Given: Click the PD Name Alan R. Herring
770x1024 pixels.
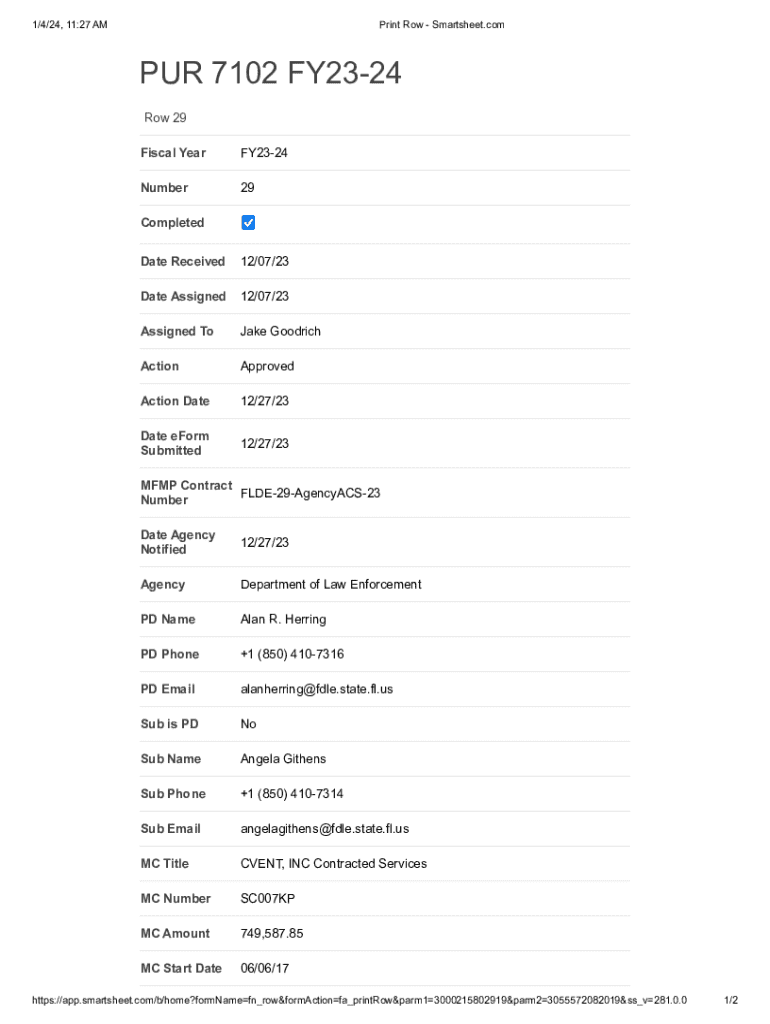Looking at the screenshot, I should pyautogui.click(x=283, y=619).
